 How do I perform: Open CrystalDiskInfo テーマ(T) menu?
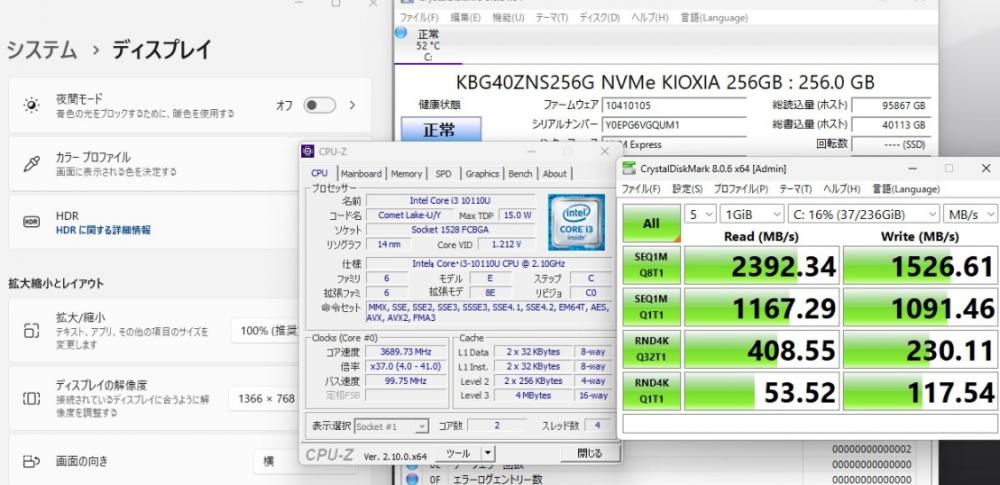pyautogui.click(x=552, y=18)
